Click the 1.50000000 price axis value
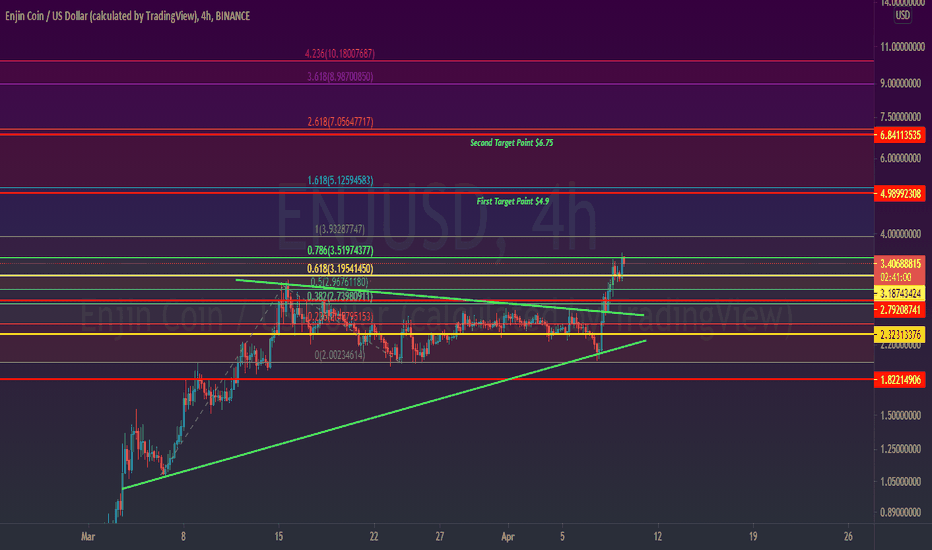The width and height of the screenshot is (932, 550). 902,416
